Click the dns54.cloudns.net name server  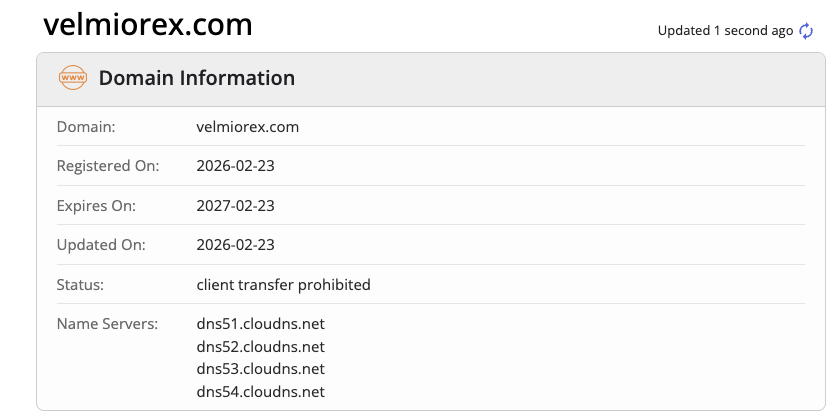point(260,392)
